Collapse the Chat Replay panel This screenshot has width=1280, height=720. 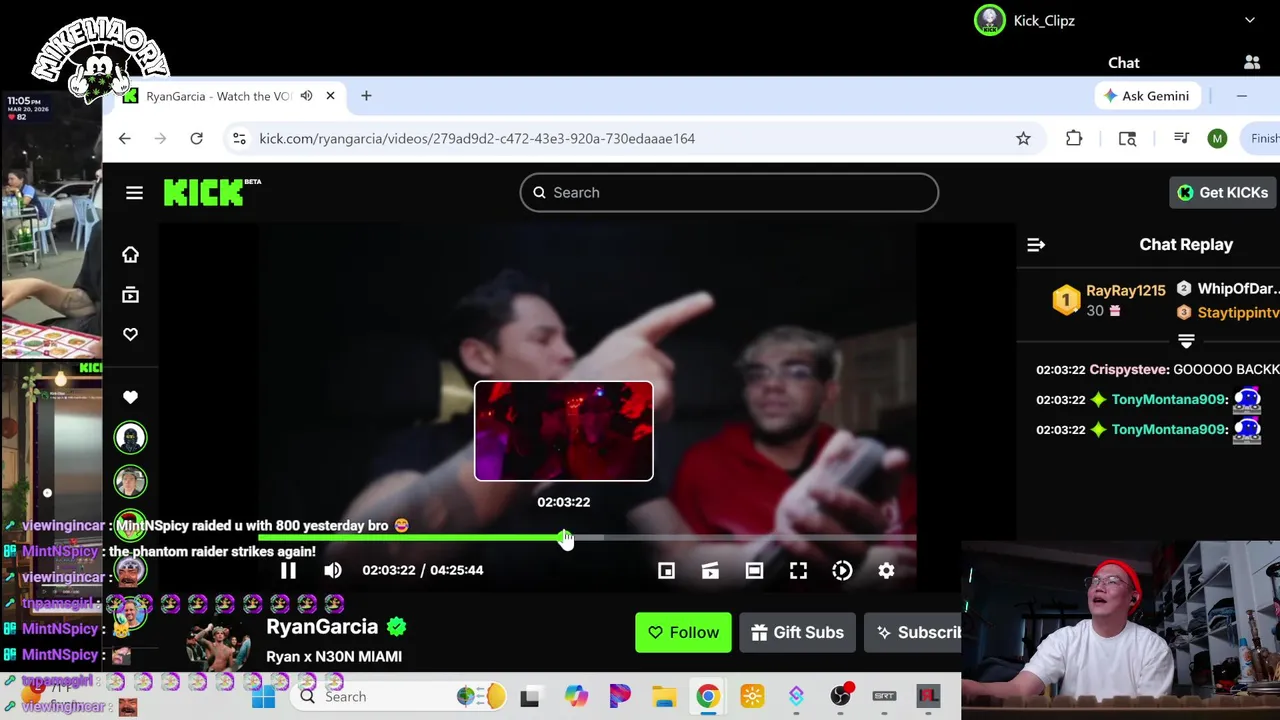pos(1036,245)
